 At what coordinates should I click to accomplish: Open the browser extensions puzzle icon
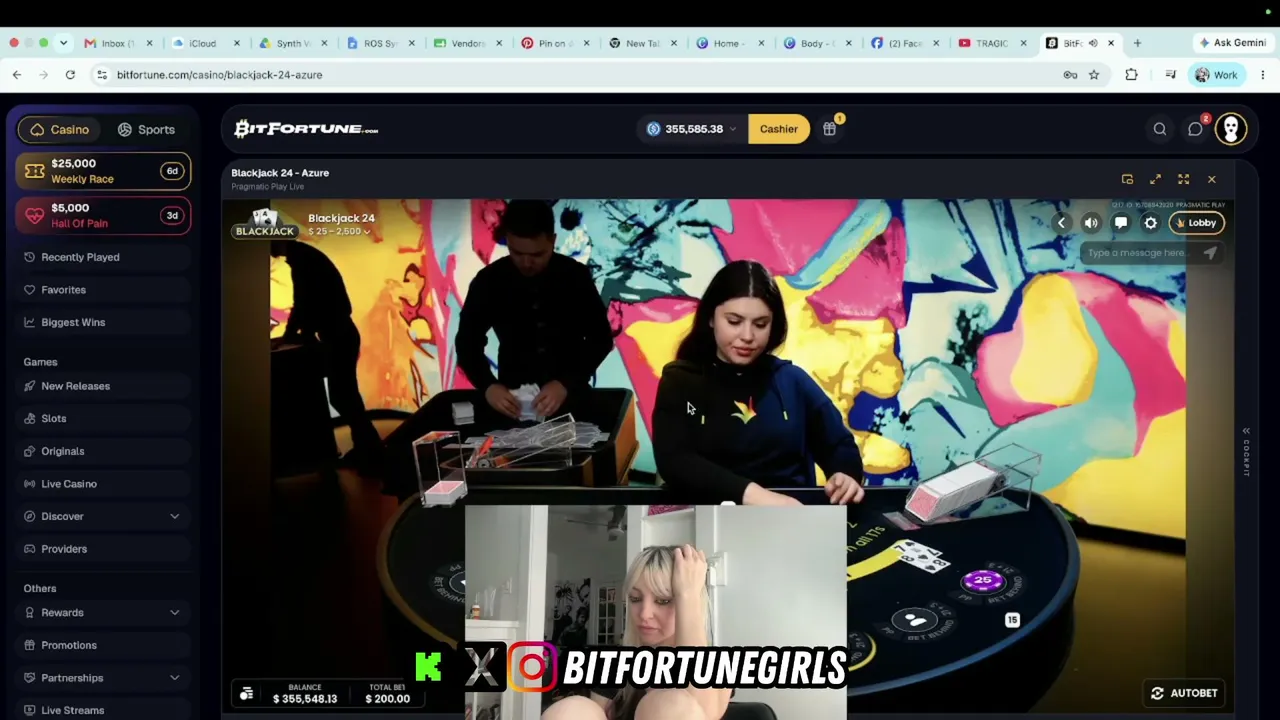click(x=1131, y=75)
